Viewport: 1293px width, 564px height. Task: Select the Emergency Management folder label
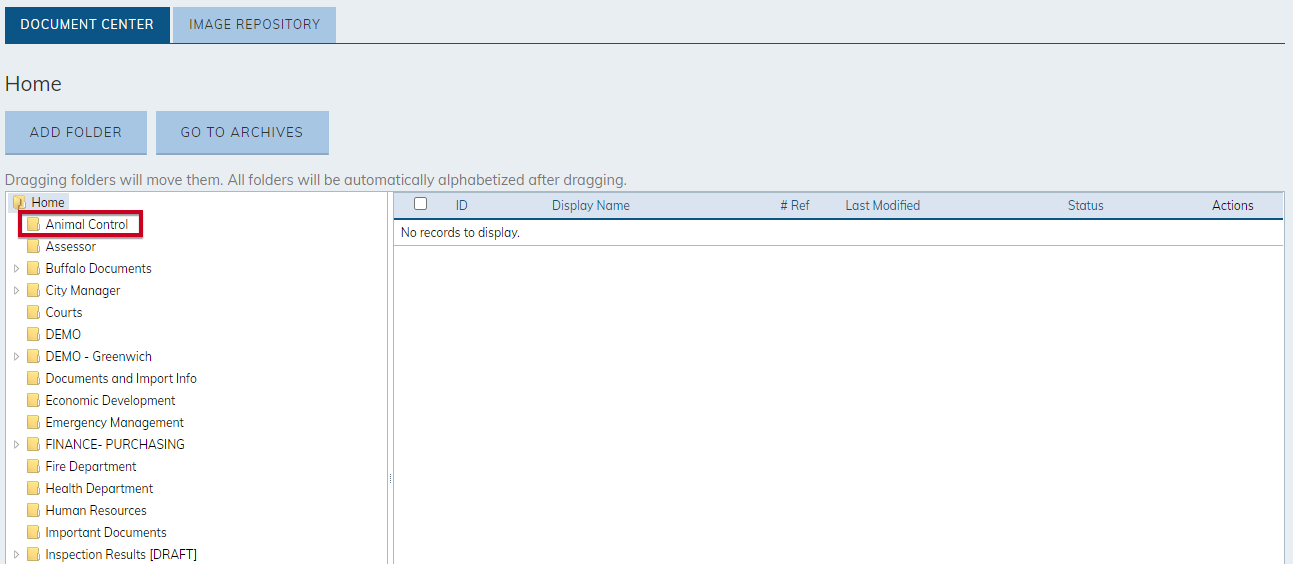(x=115, y=423)
